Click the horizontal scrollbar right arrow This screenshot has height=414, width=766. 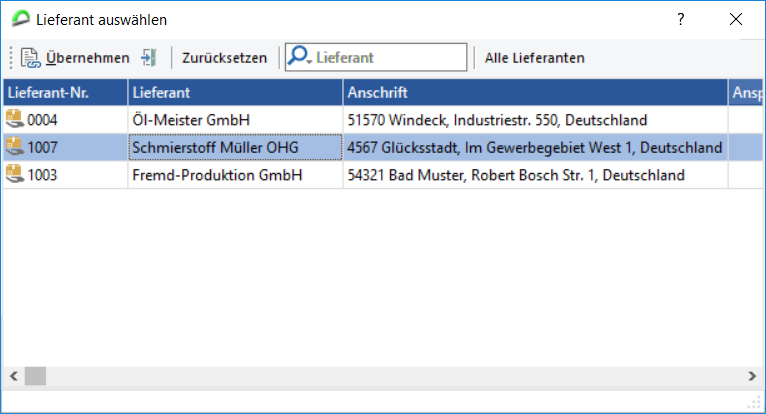click(752, 376)
